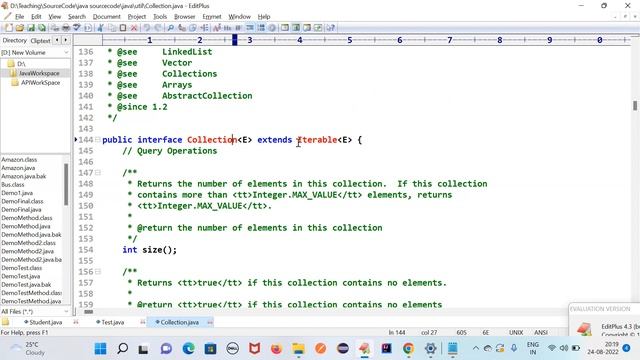The image size is (640, 360).
Task: Click the Save All toolbar icon
Action: coord(42,28)
